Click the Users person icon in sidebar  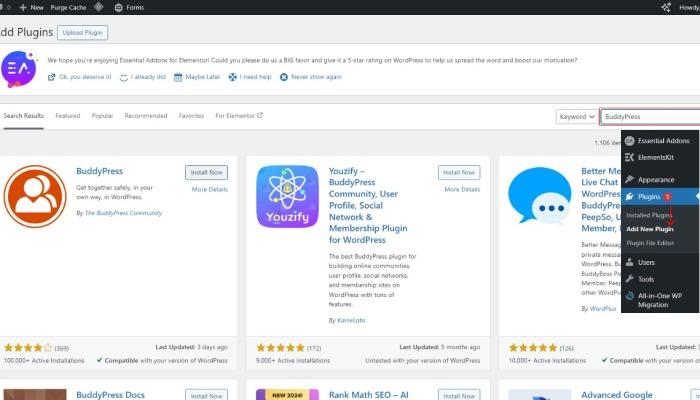[629, 262]
